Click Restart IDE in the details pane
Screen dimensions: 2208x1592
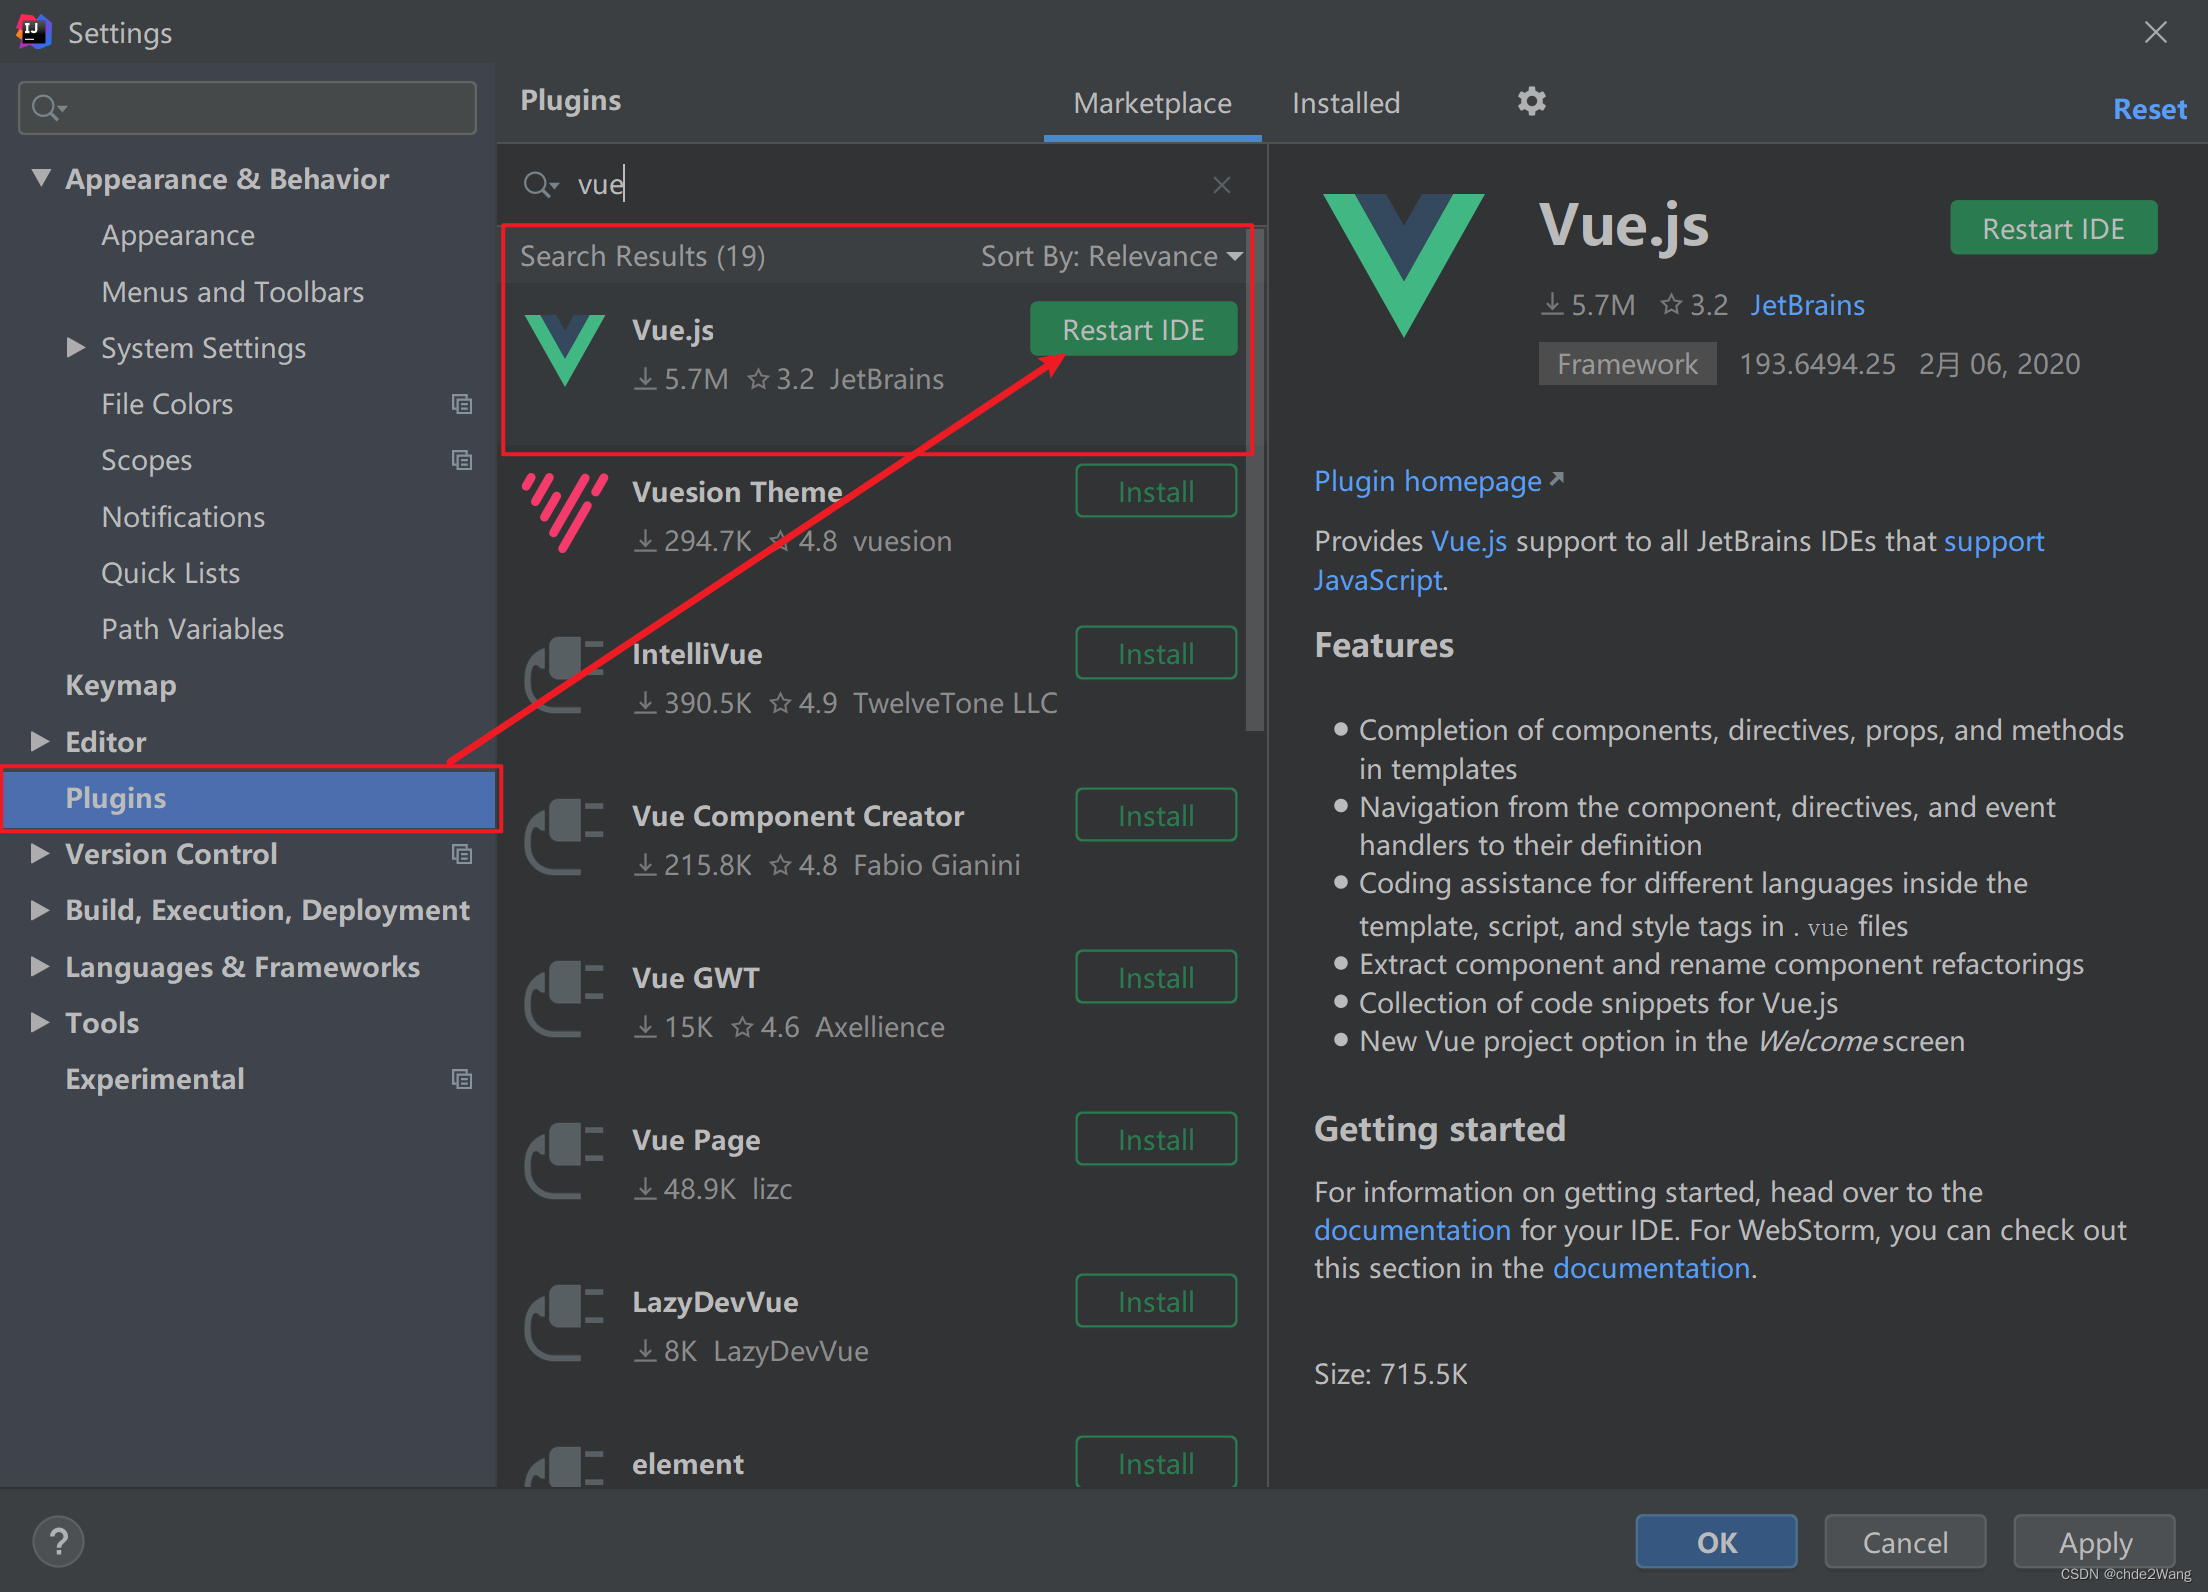(2053, 228)
